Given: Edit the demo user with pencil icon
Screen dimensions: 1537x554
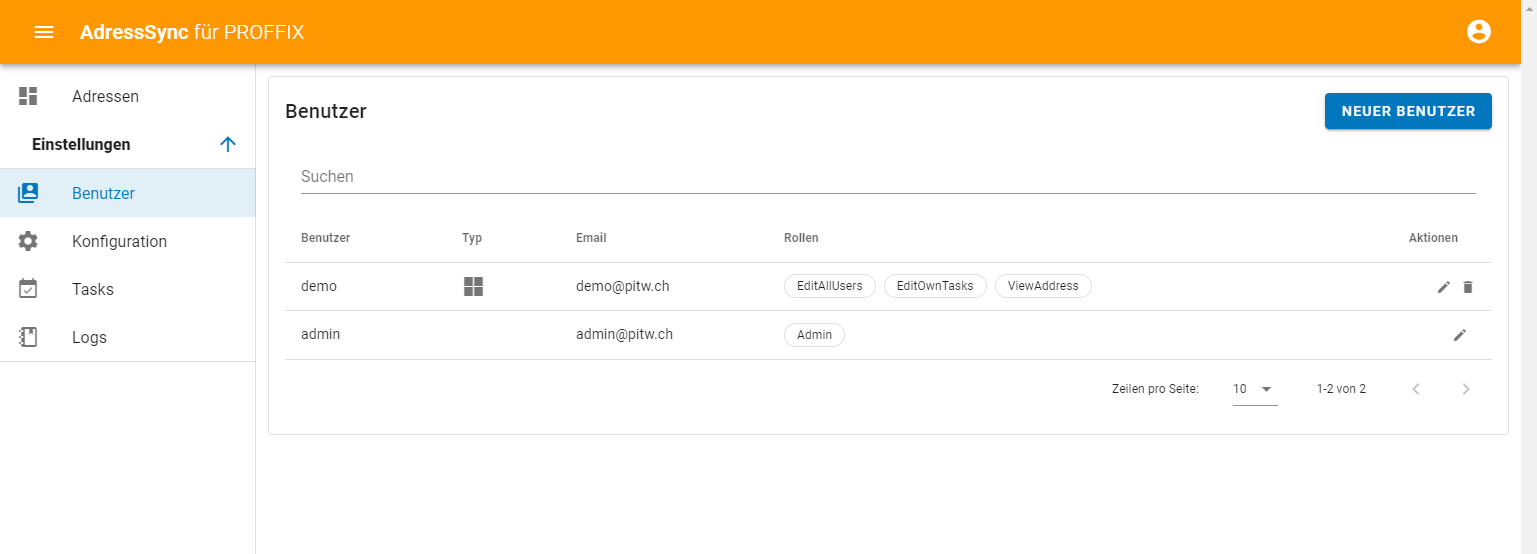Looking at the screenshot, I should click(x=1443, y=287).
